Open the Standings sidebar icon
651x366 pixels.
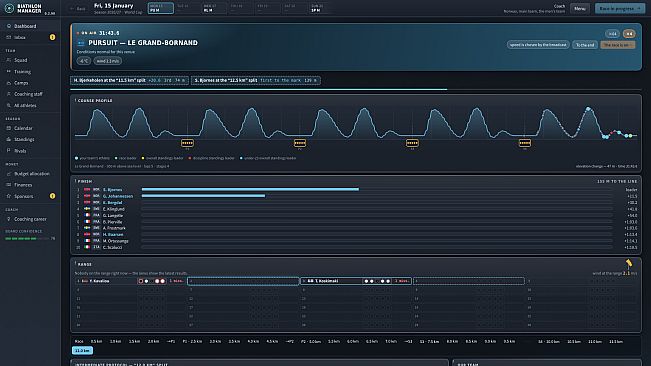pyautogui.click(x=9, y=139)
